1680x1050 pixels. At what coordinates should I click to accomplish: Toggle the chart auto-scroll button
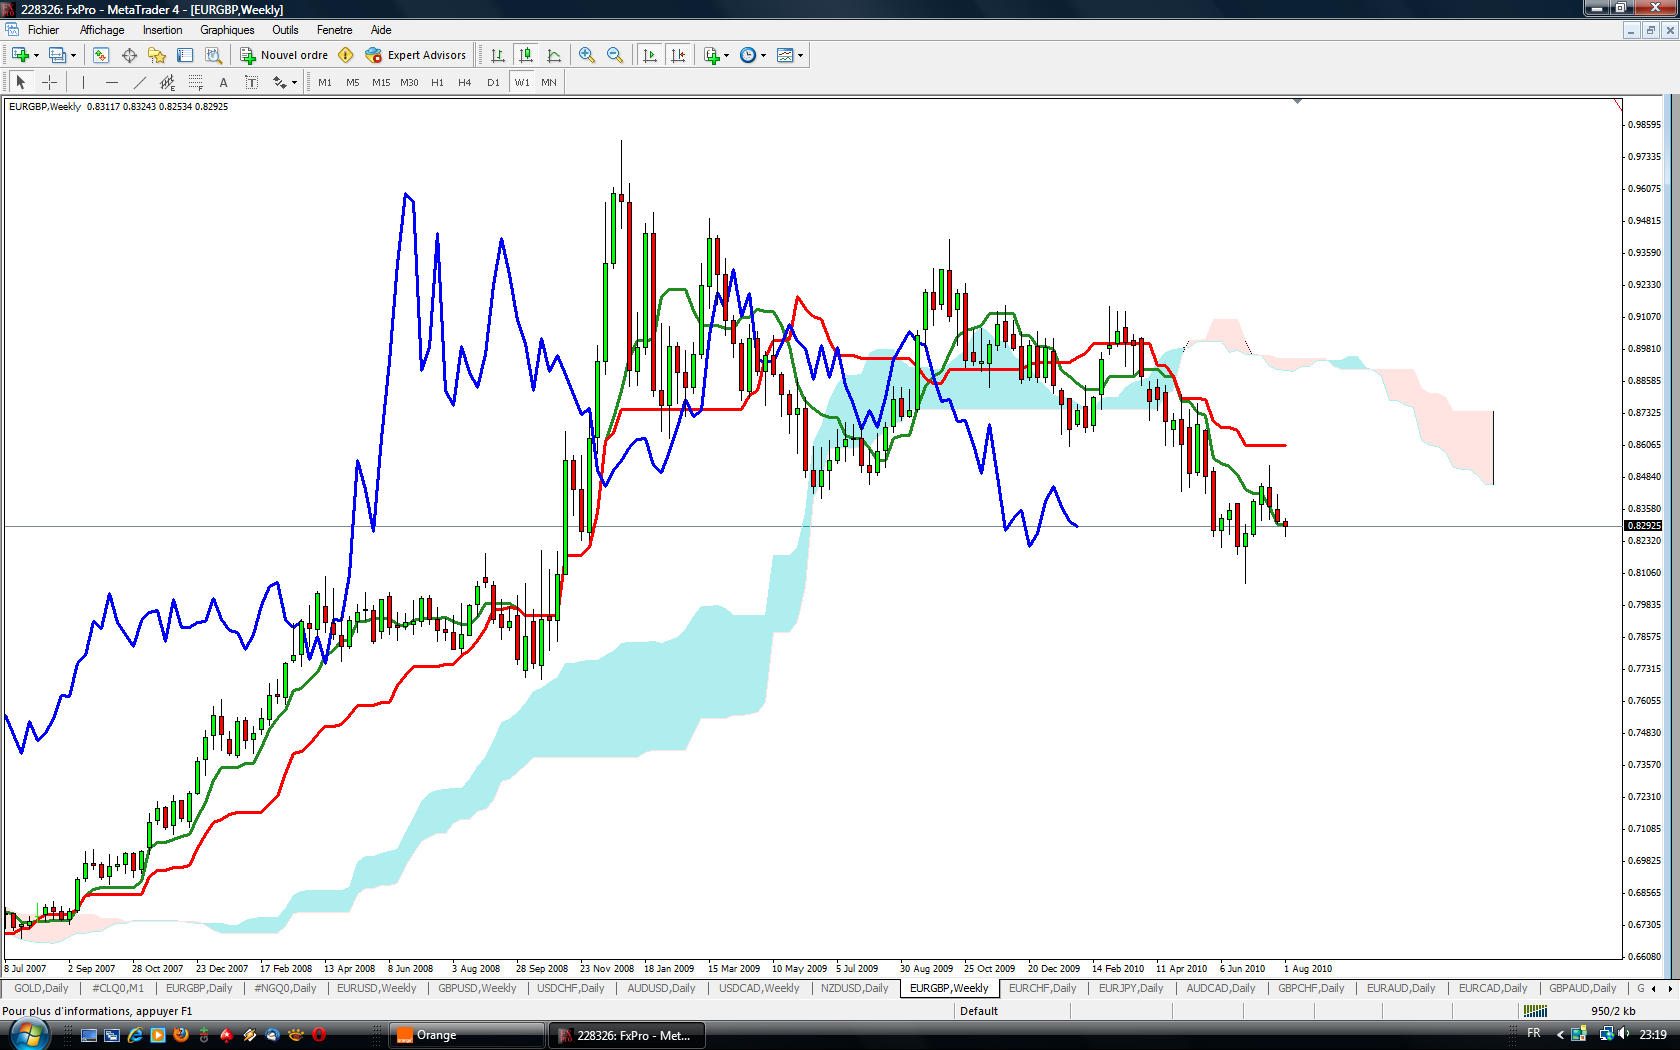pos(650,55)
